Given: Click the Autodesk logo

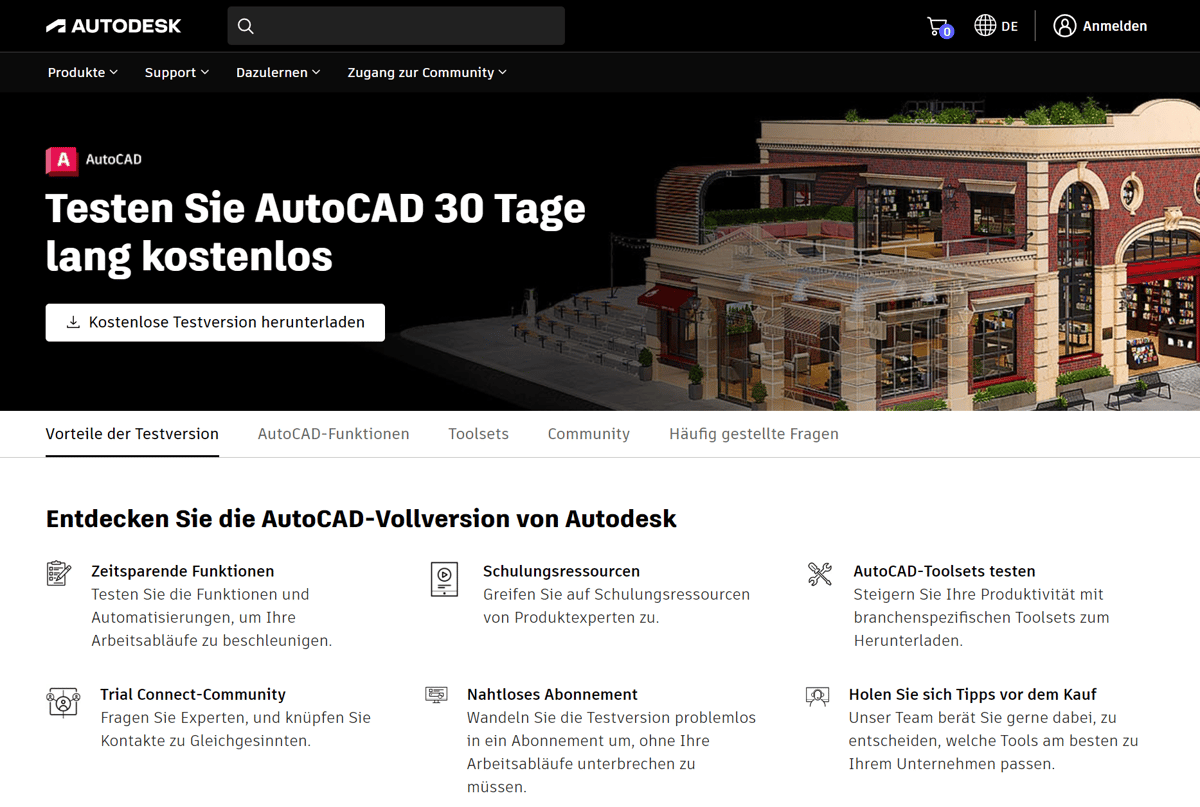Looking at the screenshot, I should click(113, 26).
